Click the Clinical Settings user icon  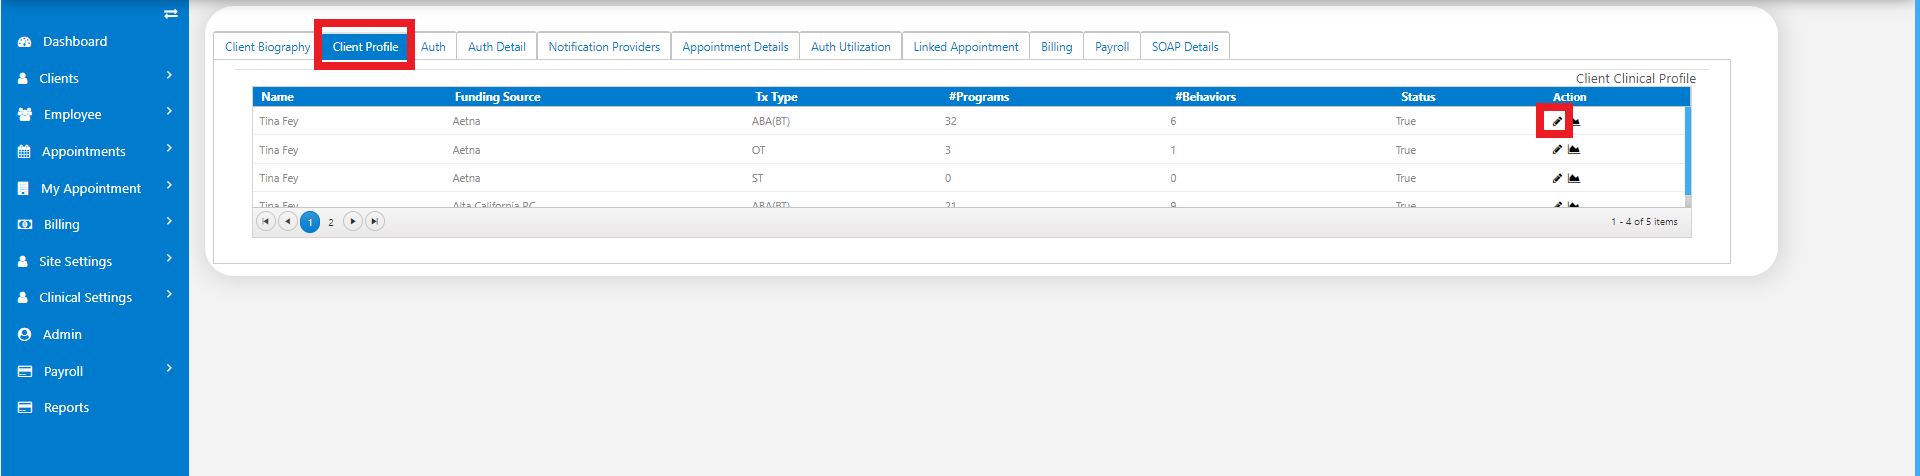click(23, 298)
